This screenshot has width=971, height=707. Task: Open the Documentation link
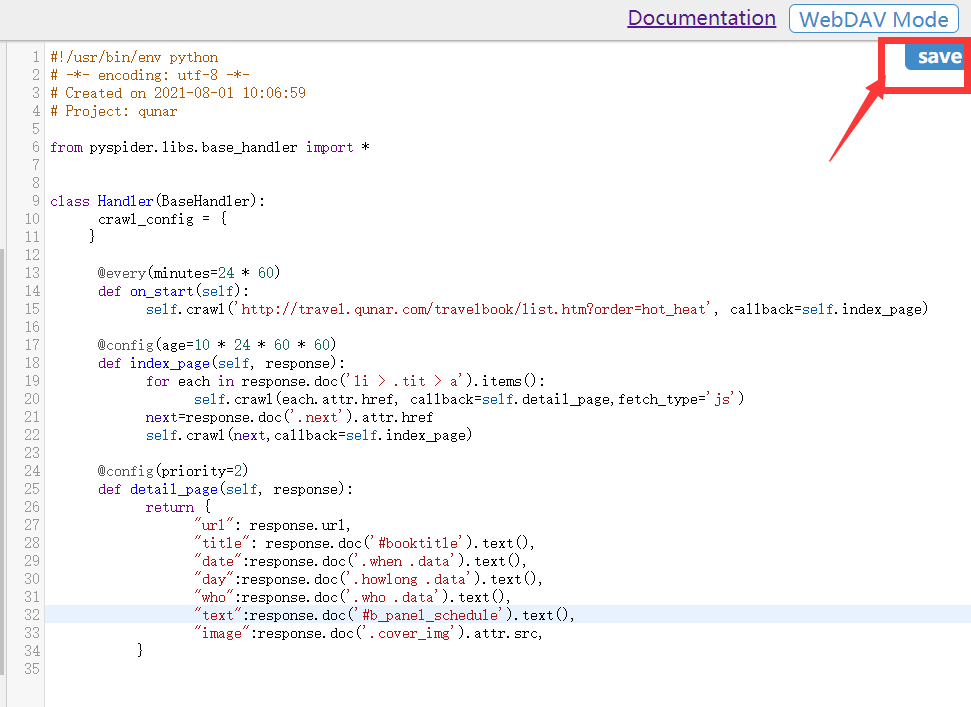click(702, 18)
